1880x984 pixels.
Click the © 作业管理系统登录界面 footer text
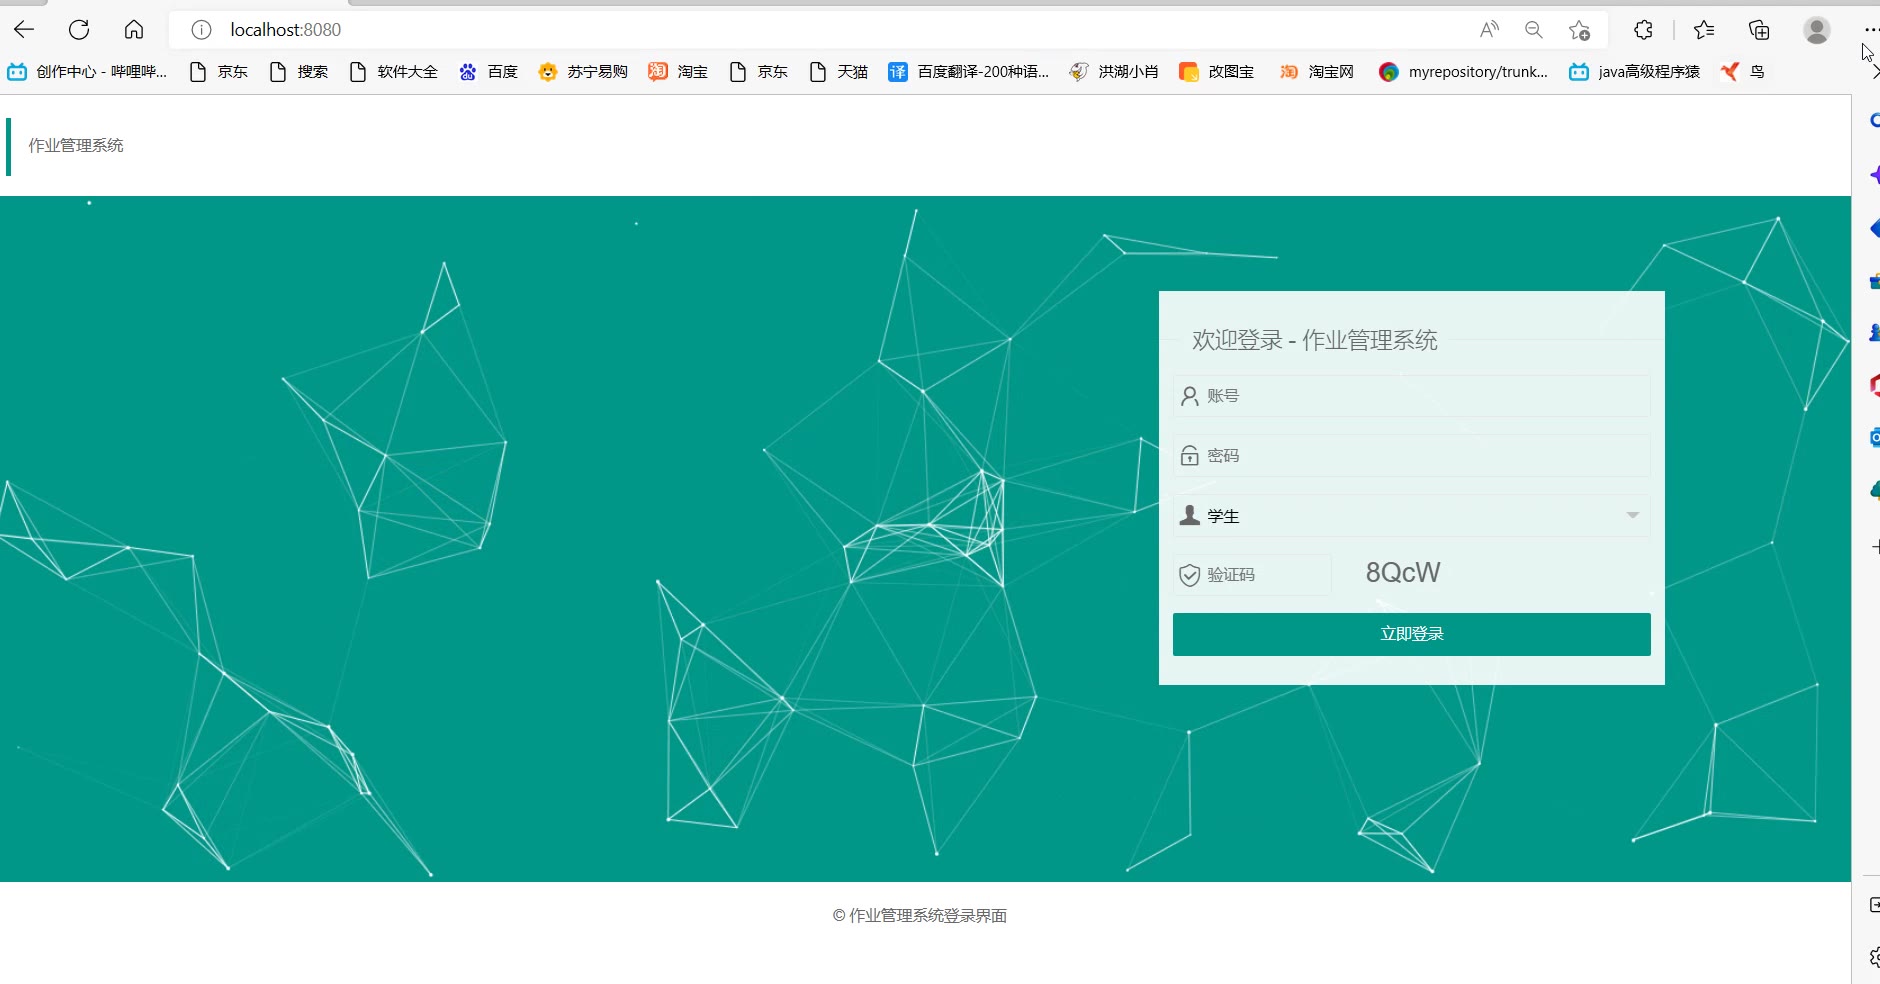click(920, 916)
